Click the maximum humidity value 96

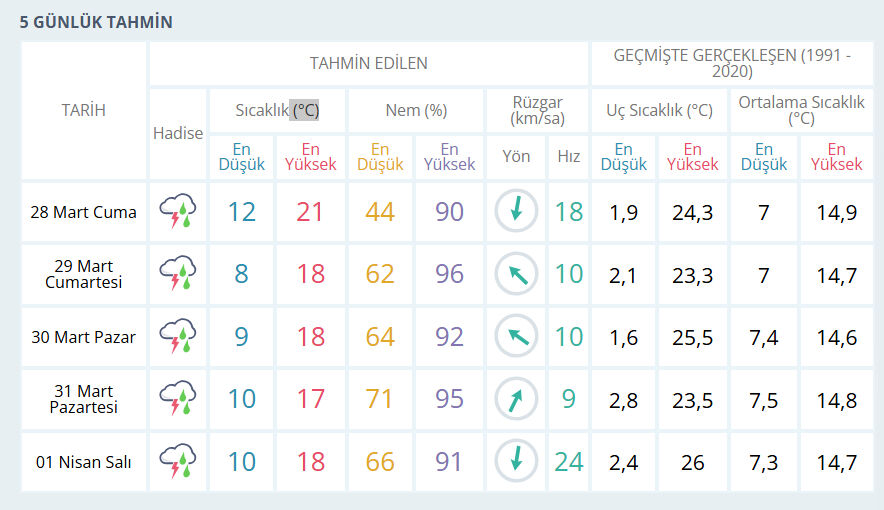(x=449, y=274)
